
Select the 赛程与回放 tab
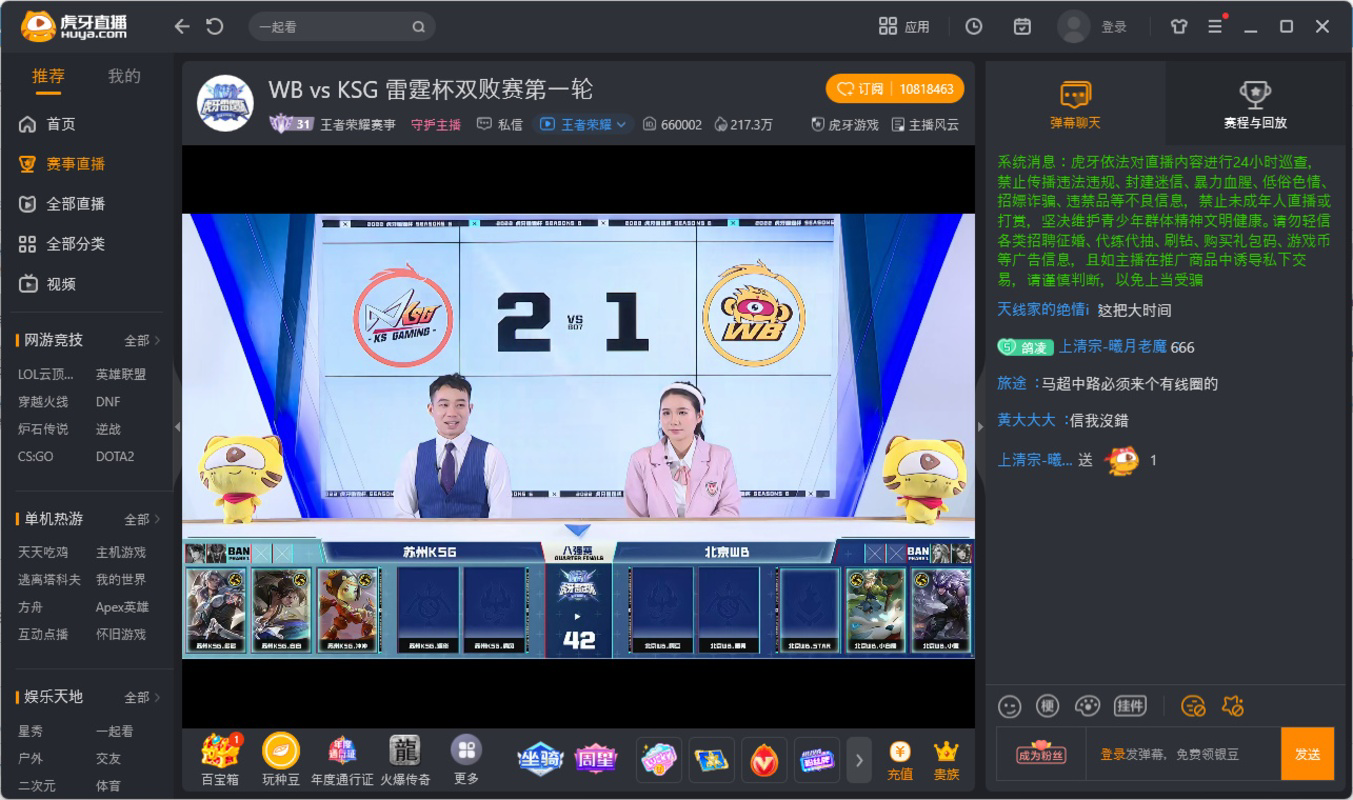(1255, 105)
